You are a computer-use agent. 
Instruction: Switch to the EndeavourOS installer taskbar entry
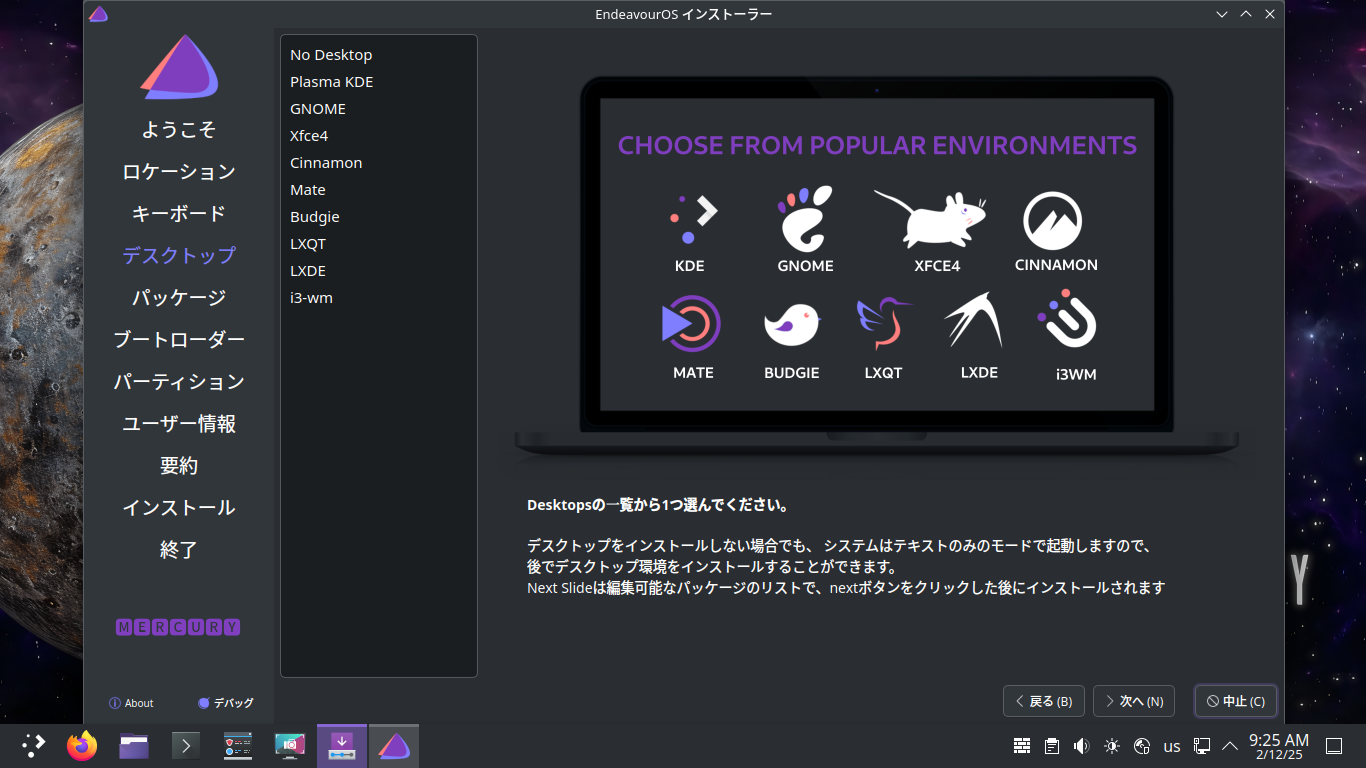pyautogui.click(x=394, y=745)
